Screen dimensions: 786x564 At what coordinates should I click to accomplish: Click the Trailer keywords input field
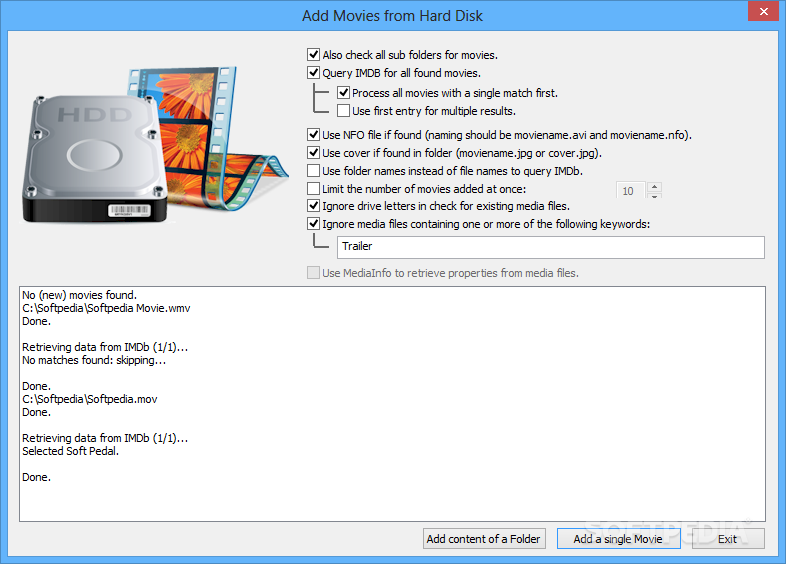(550, 247)
